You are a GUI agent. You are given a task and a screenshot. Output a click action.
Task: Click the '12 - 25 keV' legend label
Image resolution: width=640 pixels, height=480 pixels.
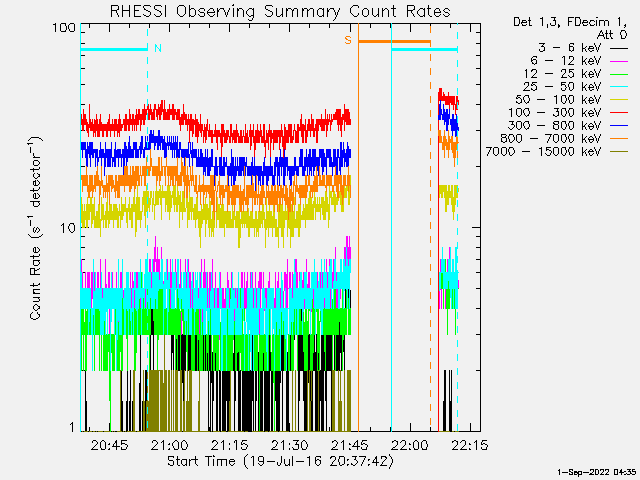coord(562,74)
